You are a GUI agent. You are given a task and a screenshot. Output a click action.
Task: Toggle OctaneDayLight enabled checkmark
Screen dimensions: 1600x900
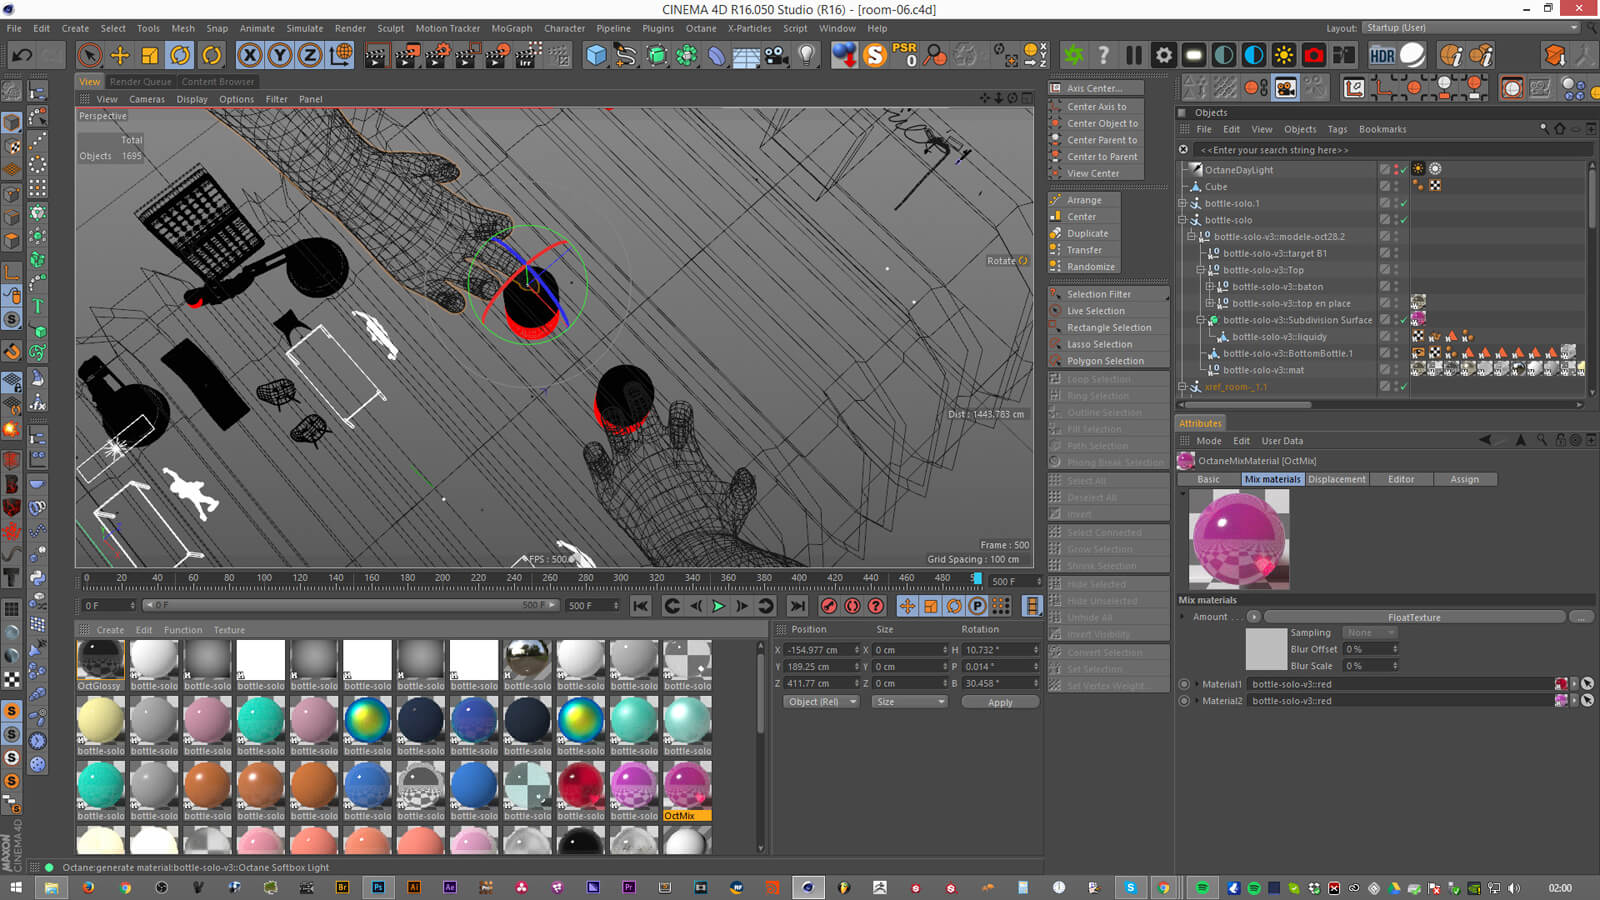[x=1405, y=169]
